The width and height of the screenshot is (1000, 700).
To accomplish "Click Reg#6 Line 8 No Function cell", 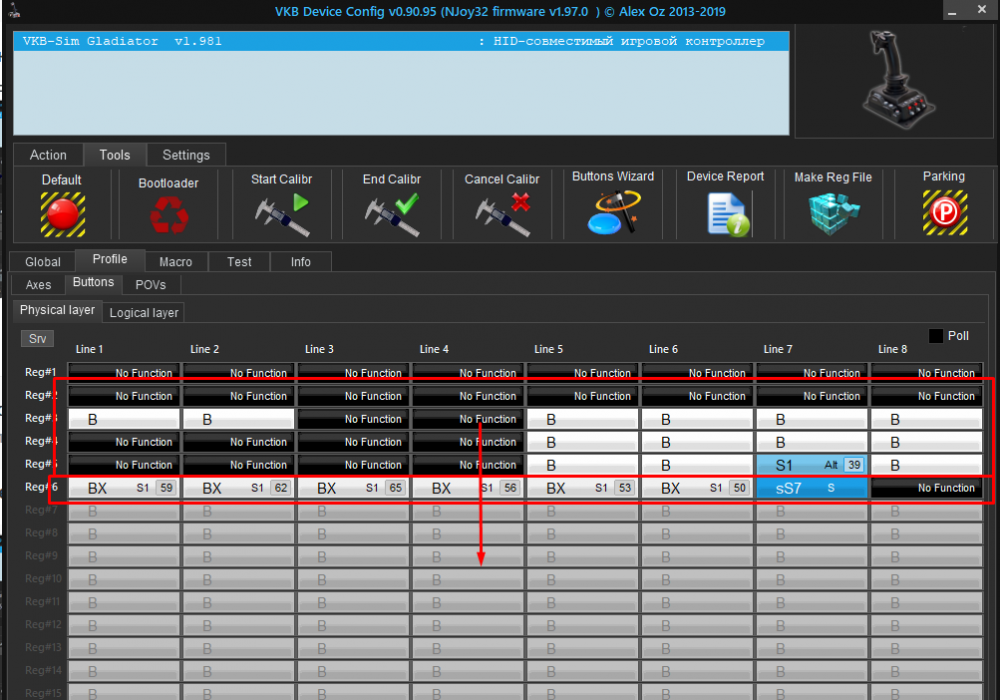I will 927,488.
